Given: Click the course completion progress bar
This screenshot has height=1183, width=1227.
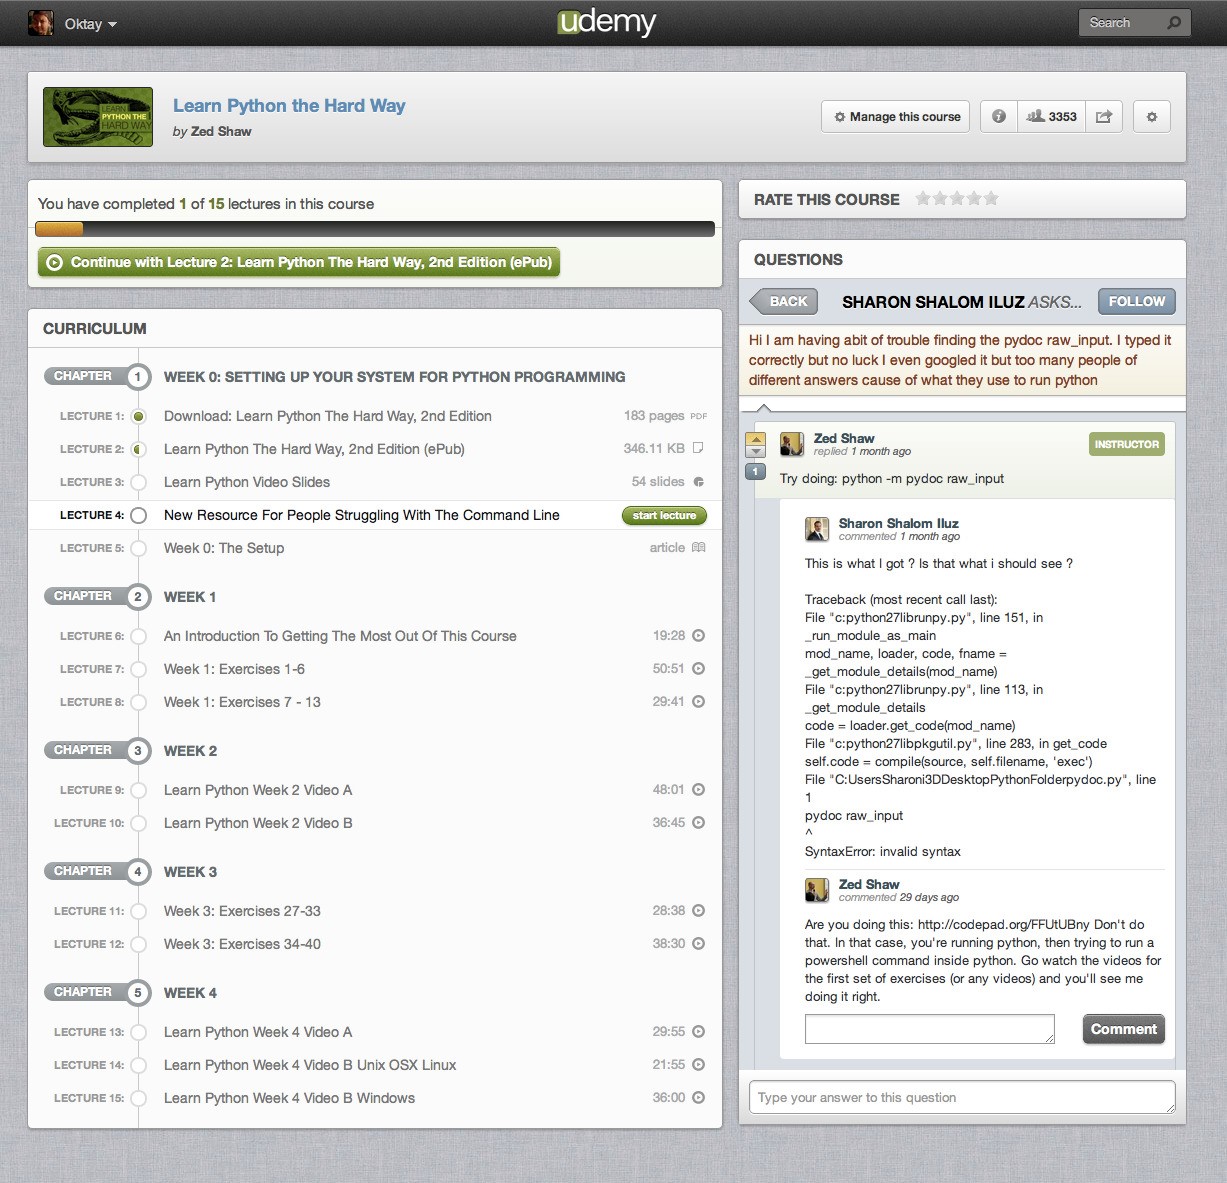Looking at the screenshot, I should pyautogui.click(x=375, y=229).
